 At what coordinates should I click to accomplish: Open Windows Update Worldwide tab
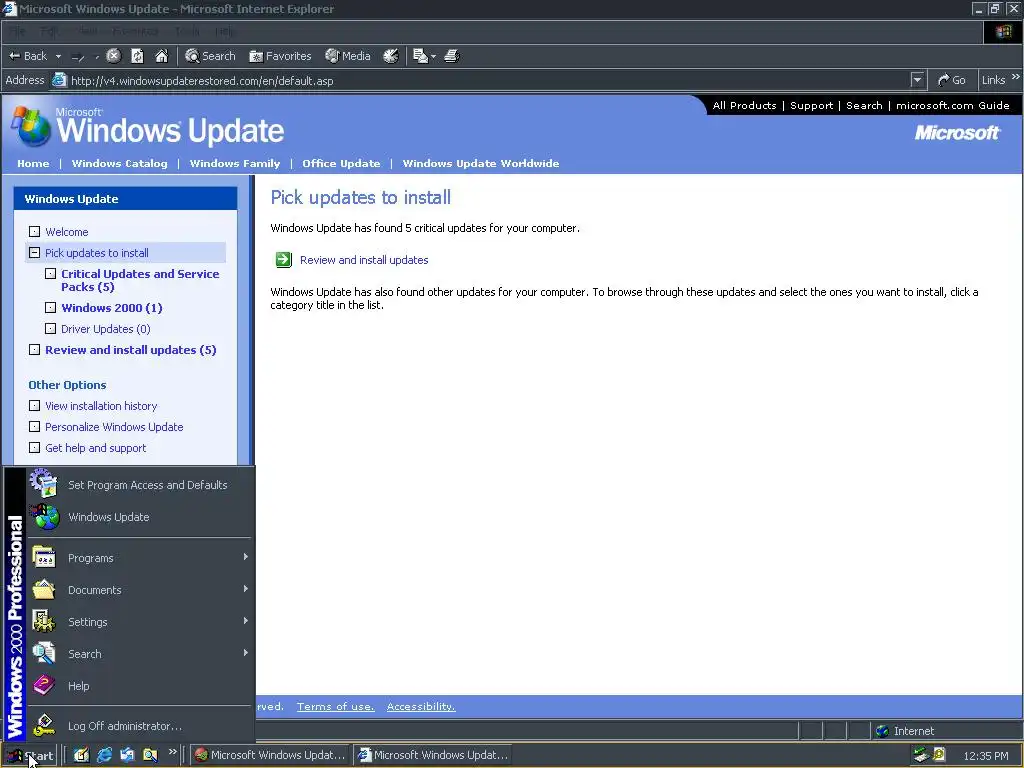[x=481, y=163]
